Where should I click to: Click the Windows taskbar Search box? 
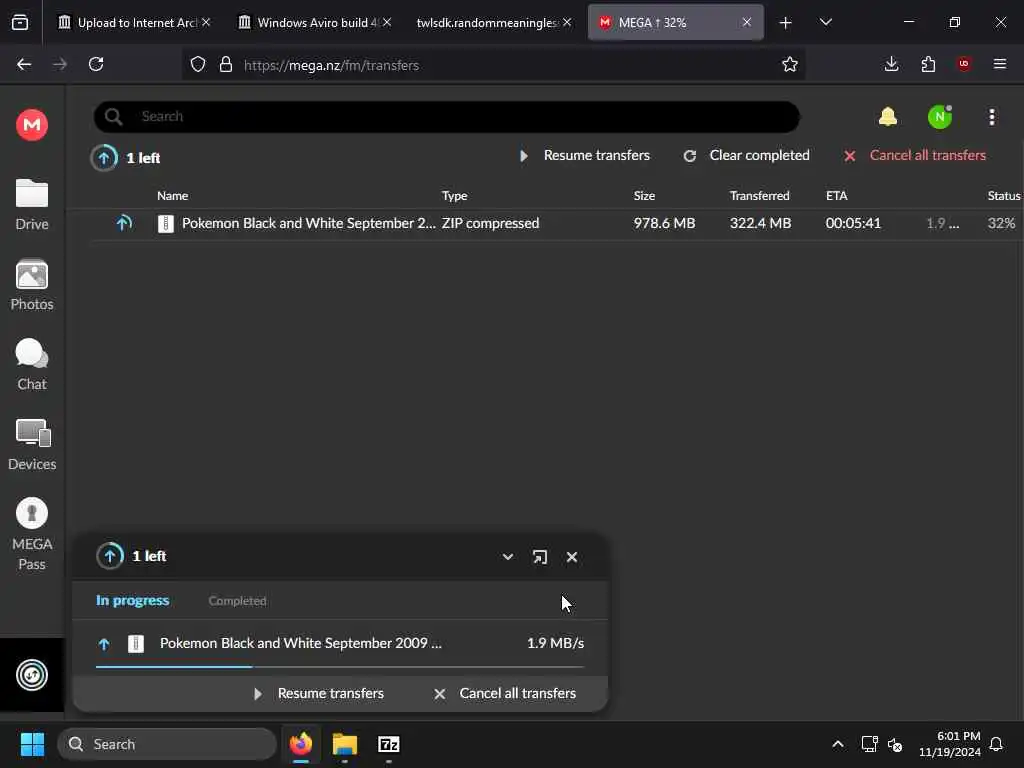(167, 744)
